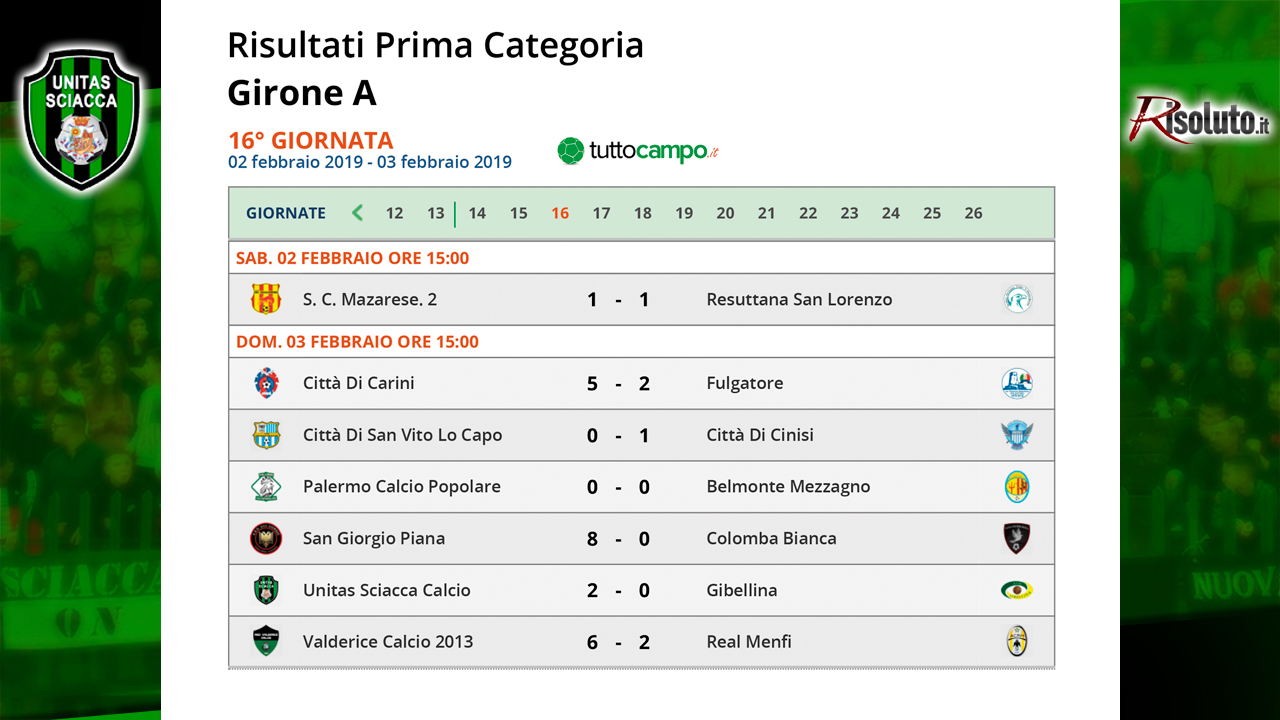
Task: Click San Giorgio Piana team crest
Action: click(x=265, y=538)
